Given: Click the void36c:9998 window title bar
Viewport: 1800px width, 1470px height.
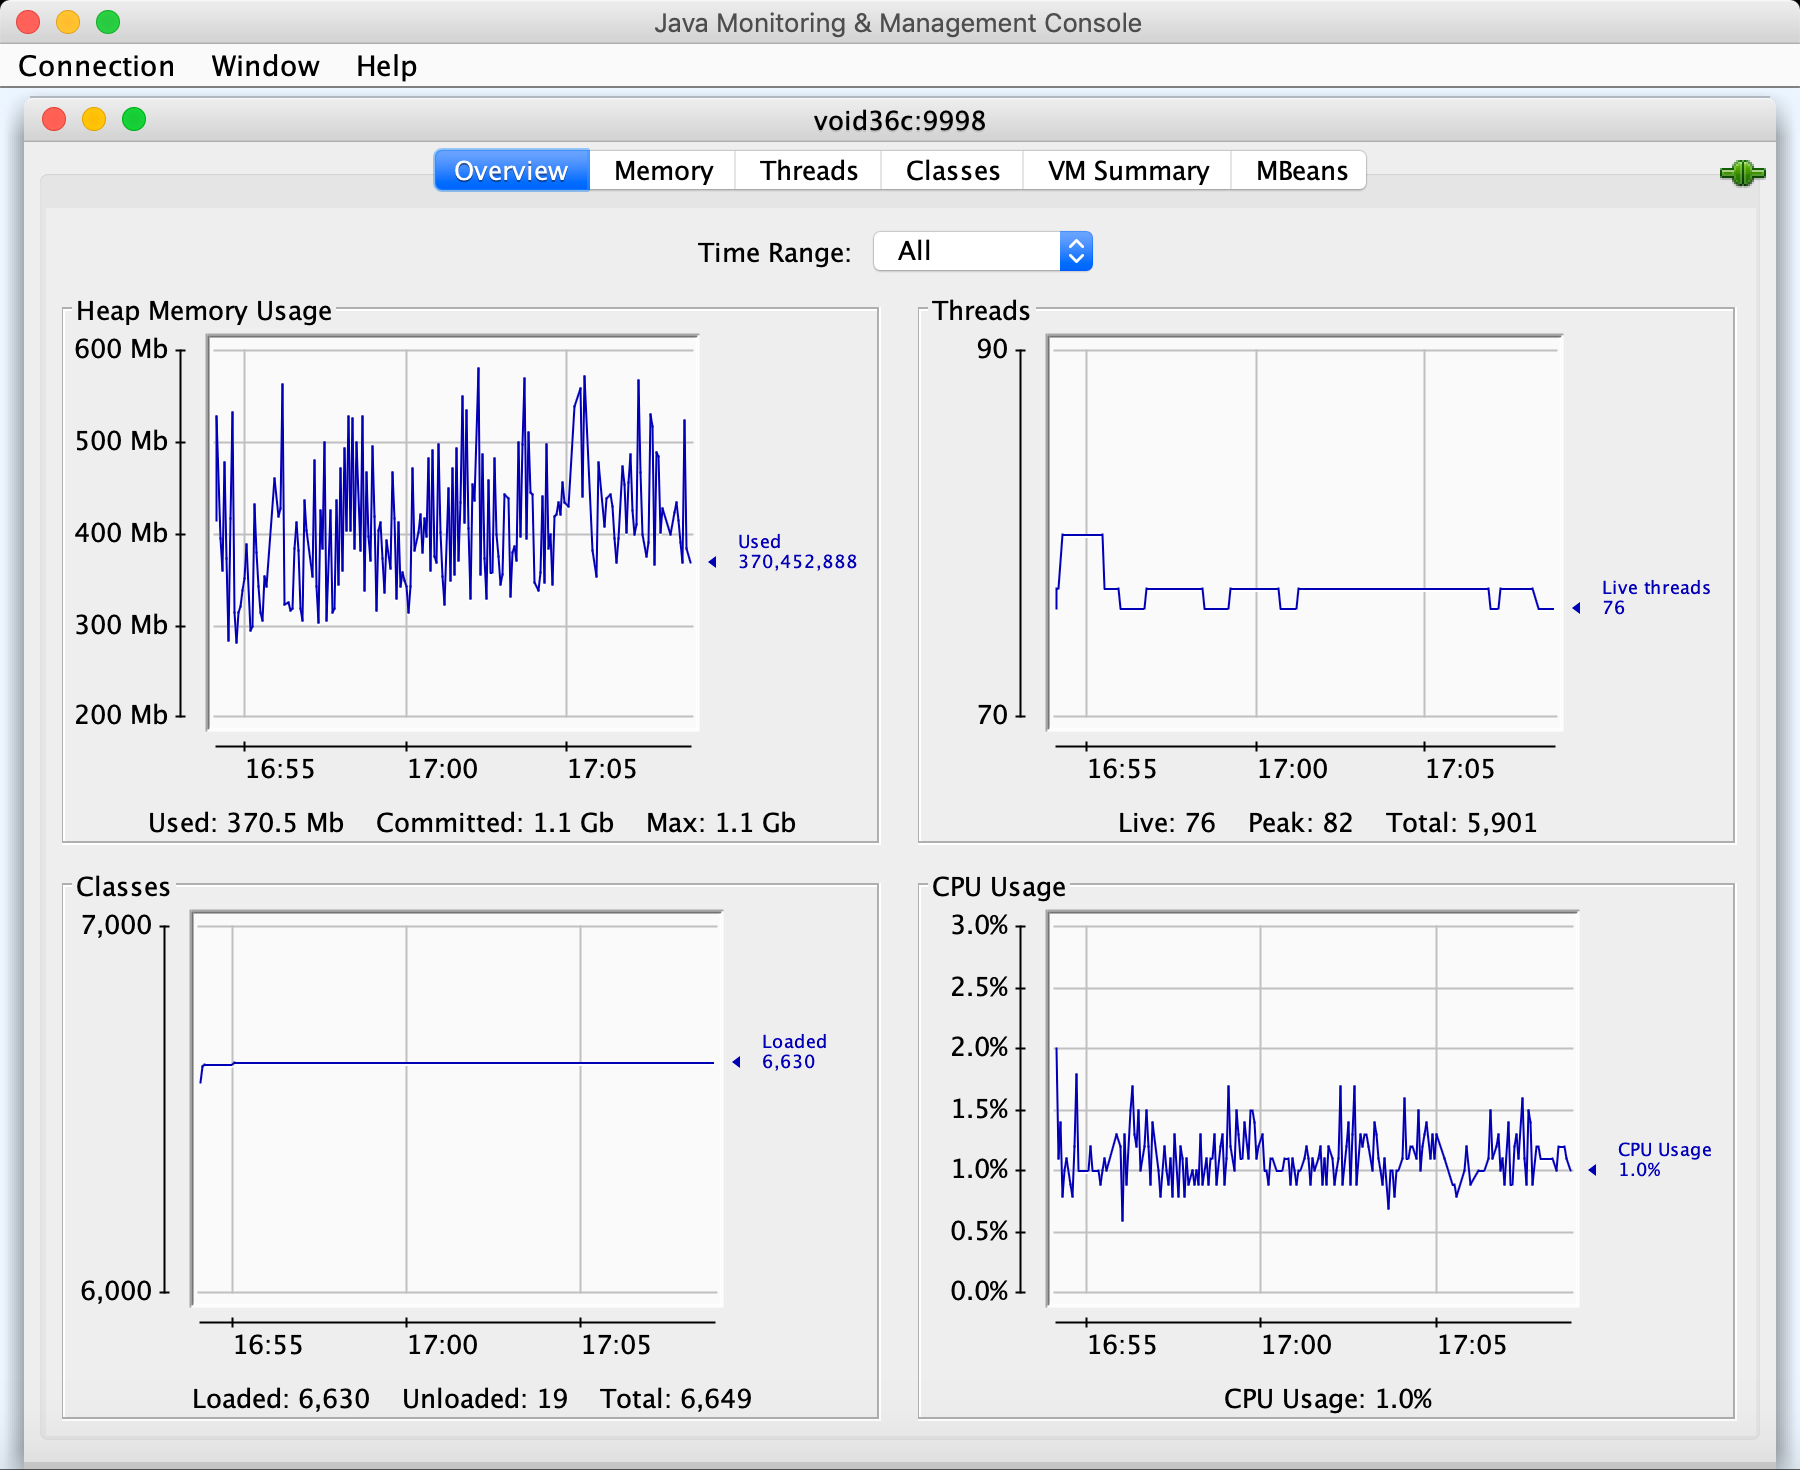Looking at the screenshot, I should coord(898,121).
